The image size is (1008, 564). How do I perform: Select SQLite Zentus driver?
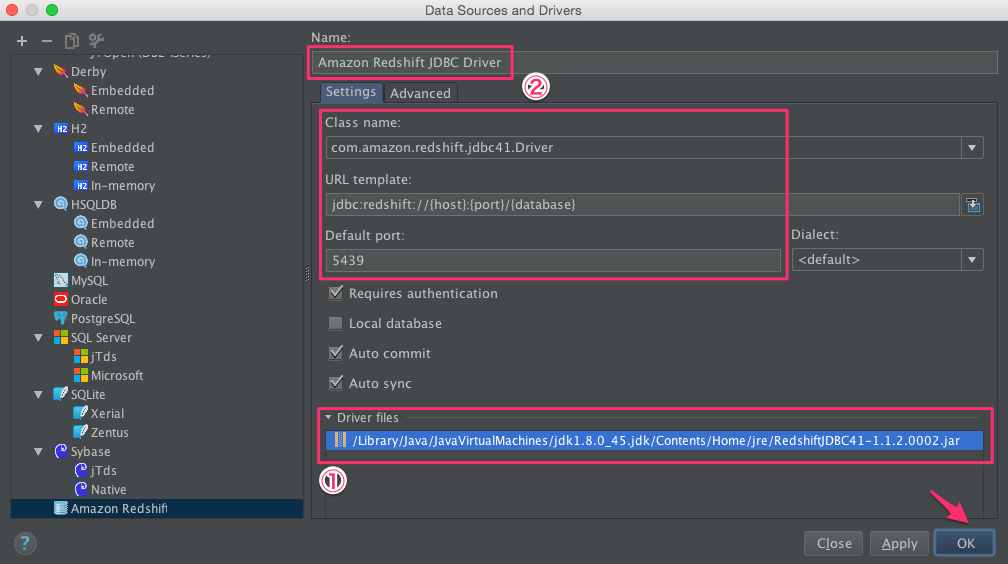tap(109, 432)
